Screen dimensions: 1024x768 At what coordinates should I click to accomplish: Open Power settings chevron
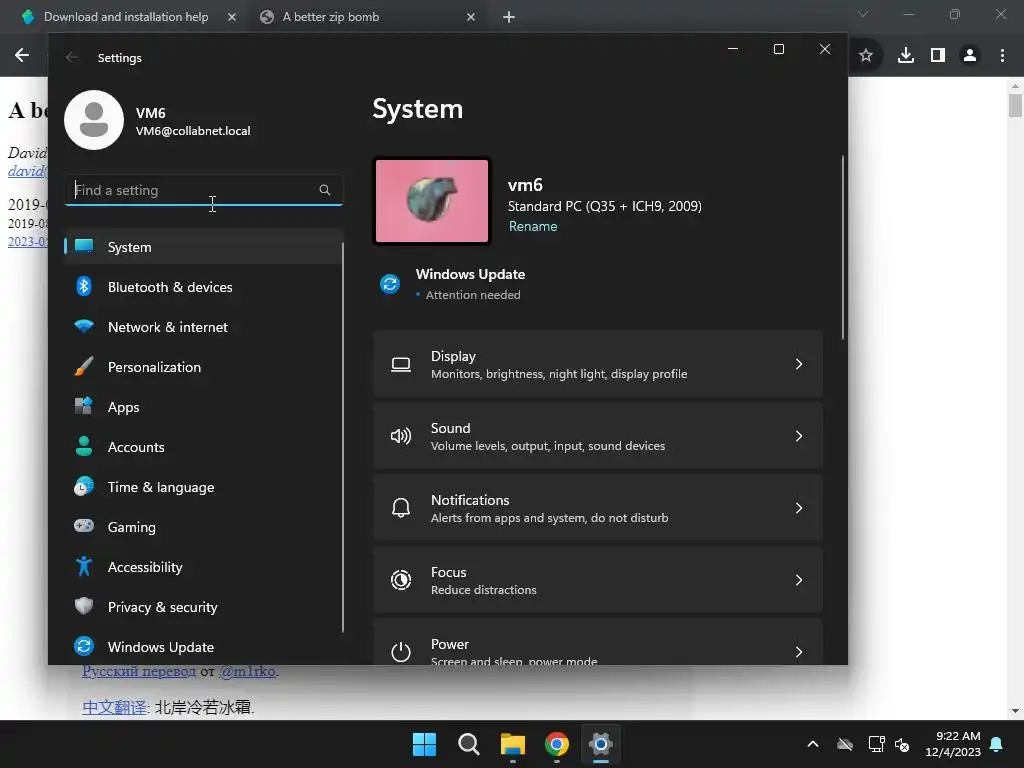(799, 652)
